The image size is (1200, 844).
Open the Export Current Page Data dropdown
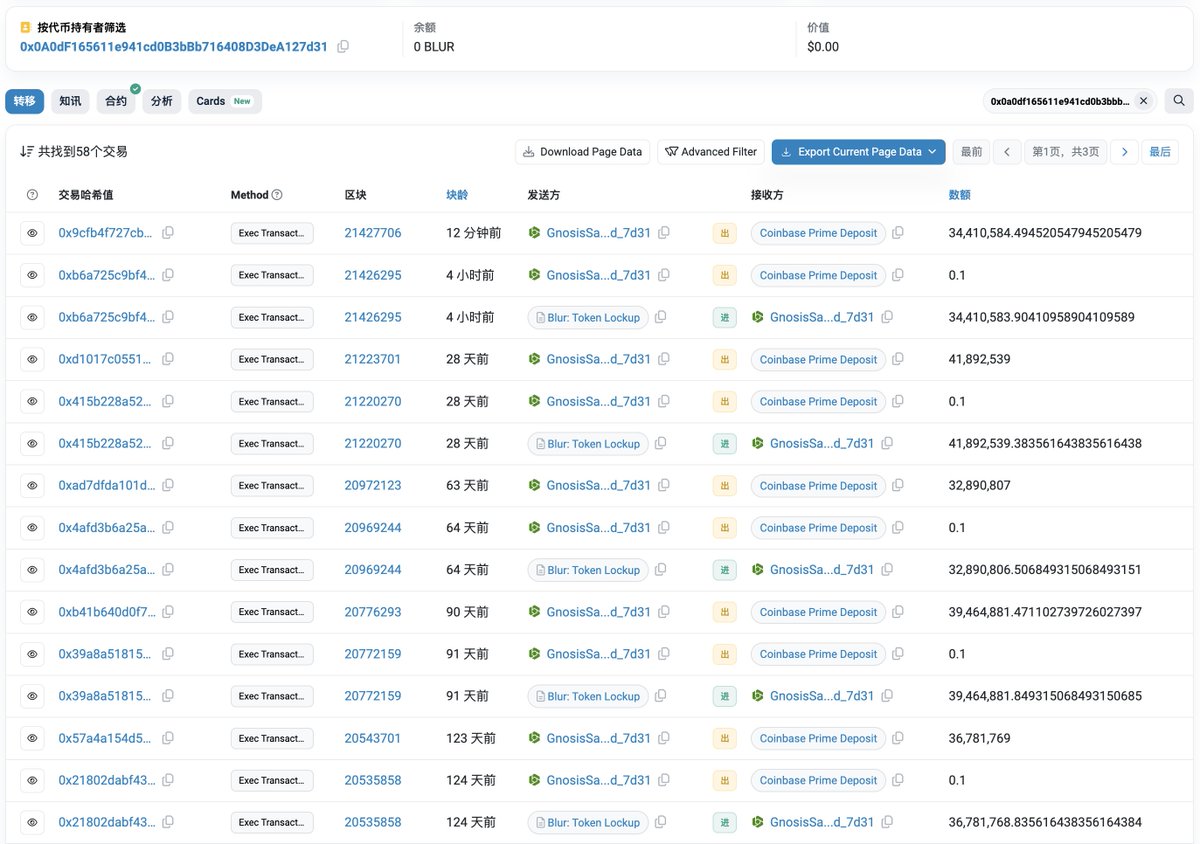858,152
